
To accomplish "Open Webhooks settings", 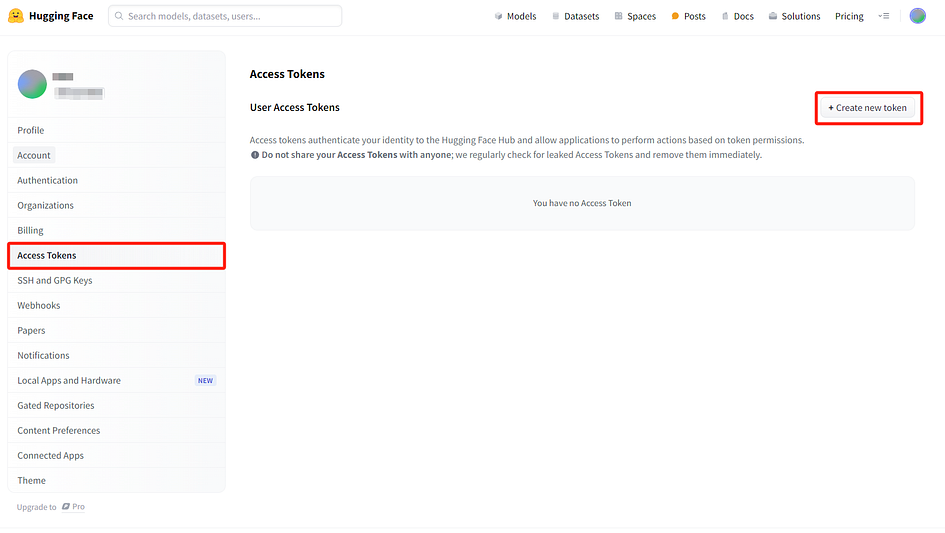I will click(116, 305).
